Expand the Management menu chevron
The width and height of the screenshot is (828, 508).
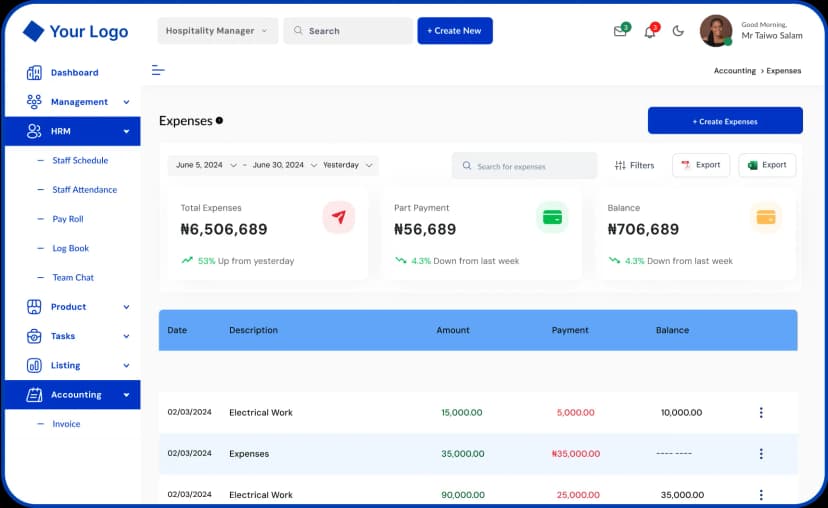pyautogui.click(x=126, y=102)
